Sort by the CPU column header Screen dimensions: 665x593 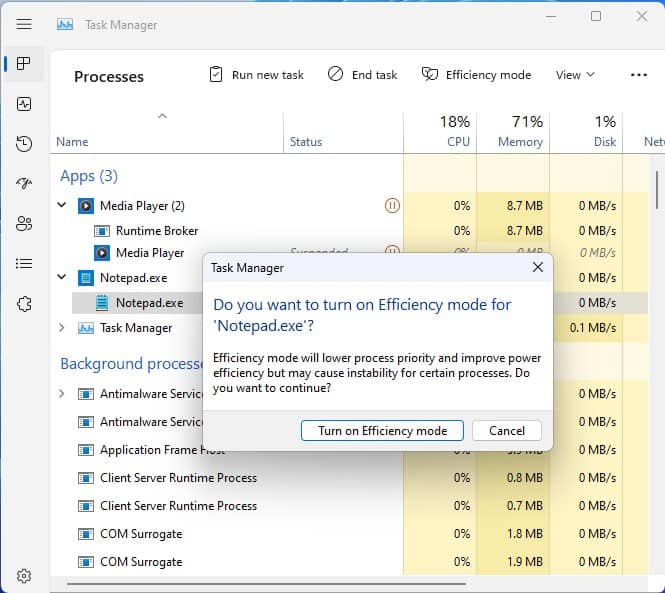click(x=458, y=142)
